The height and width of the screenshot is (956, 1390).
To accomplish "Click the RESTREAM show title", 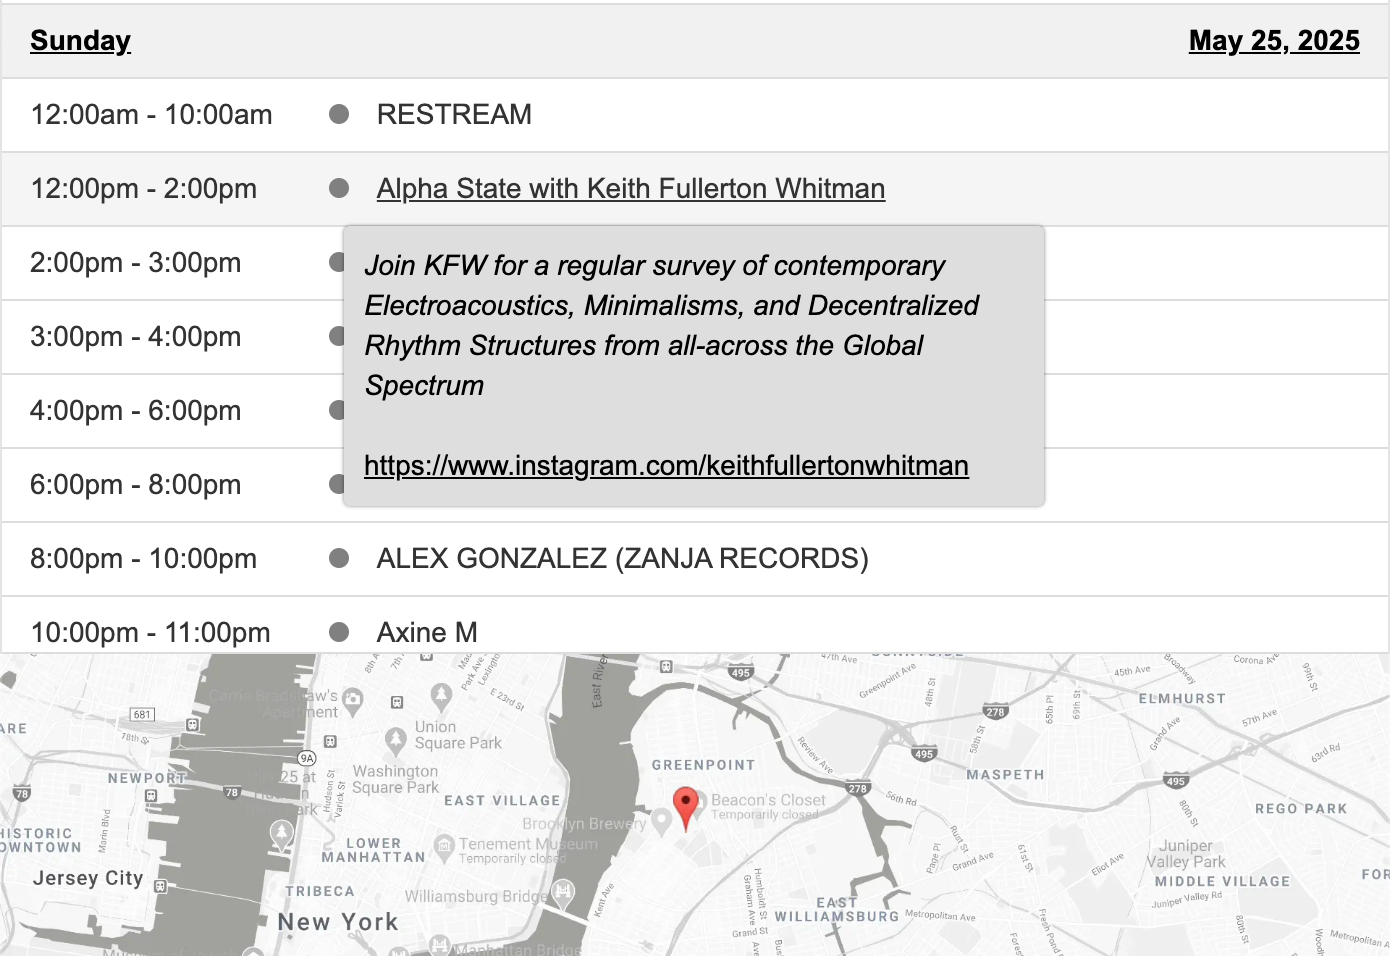I will pyautogui.click(x=454, y=114).
